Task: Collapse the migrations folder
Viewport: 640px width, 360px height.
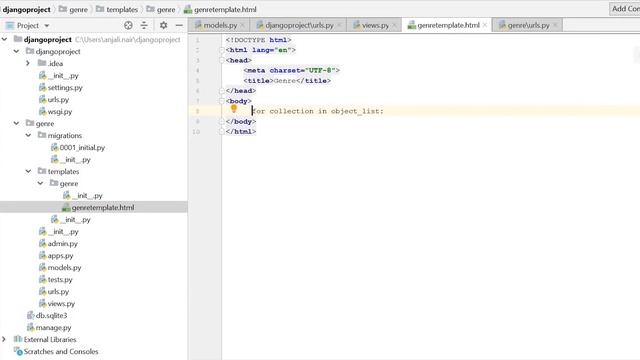Action: click(28, 135)
